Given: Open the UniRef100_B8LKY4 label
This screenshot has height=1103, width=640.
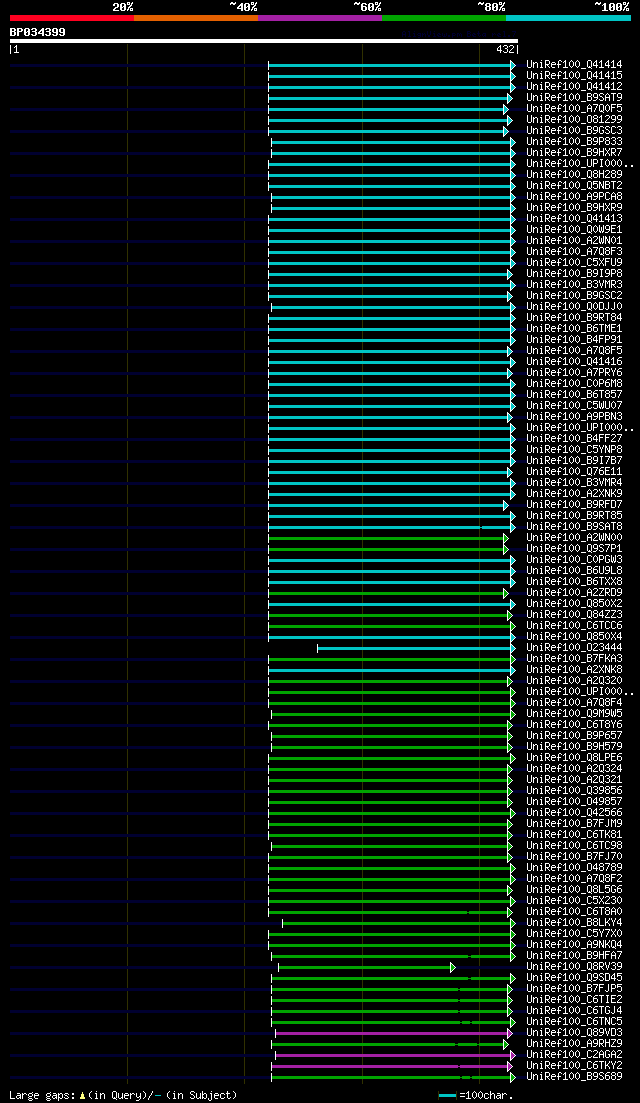Looking at the screenshot, I should pyautogui.click(x=574, y=922).
